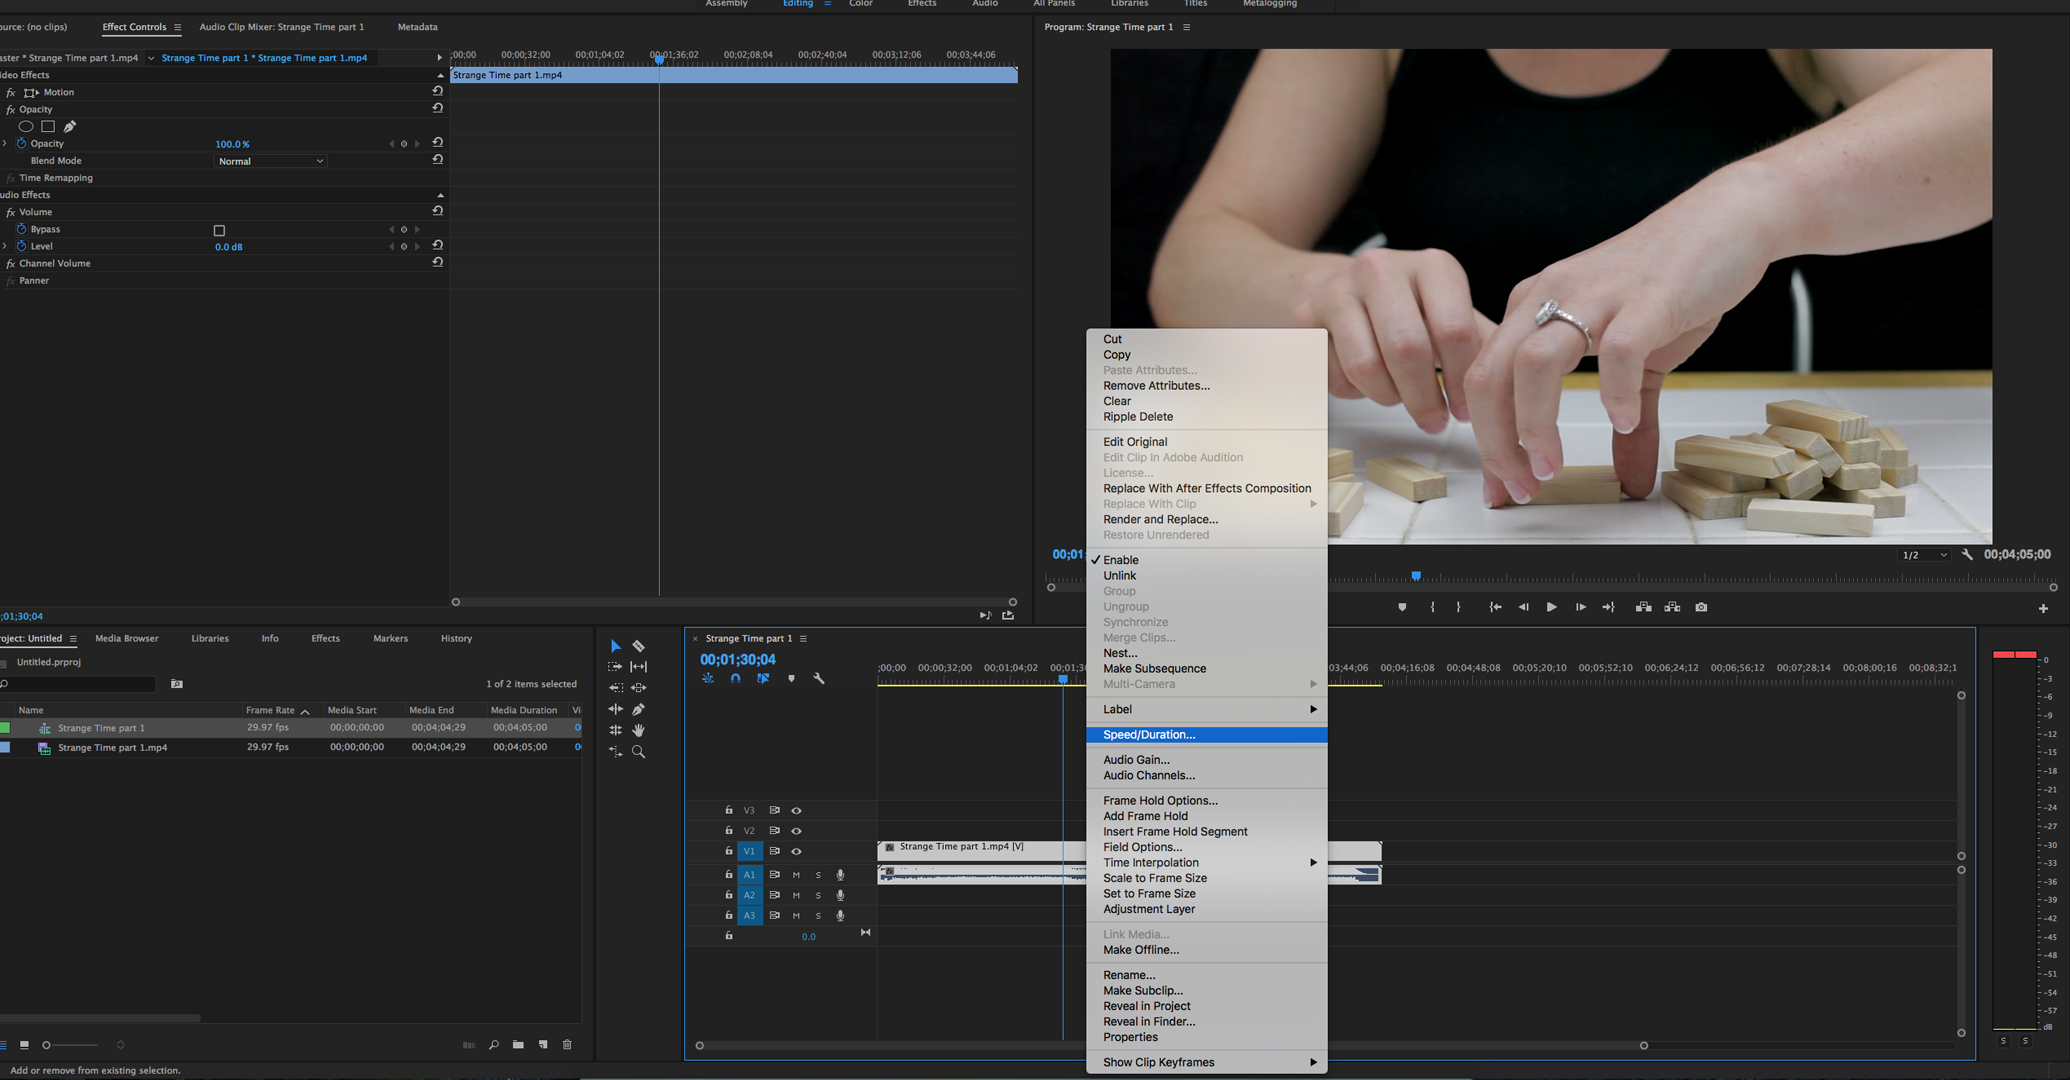2070x1080 pixels.
Task: Click the Play button in Program monitor
Action: coord(1551,607)
